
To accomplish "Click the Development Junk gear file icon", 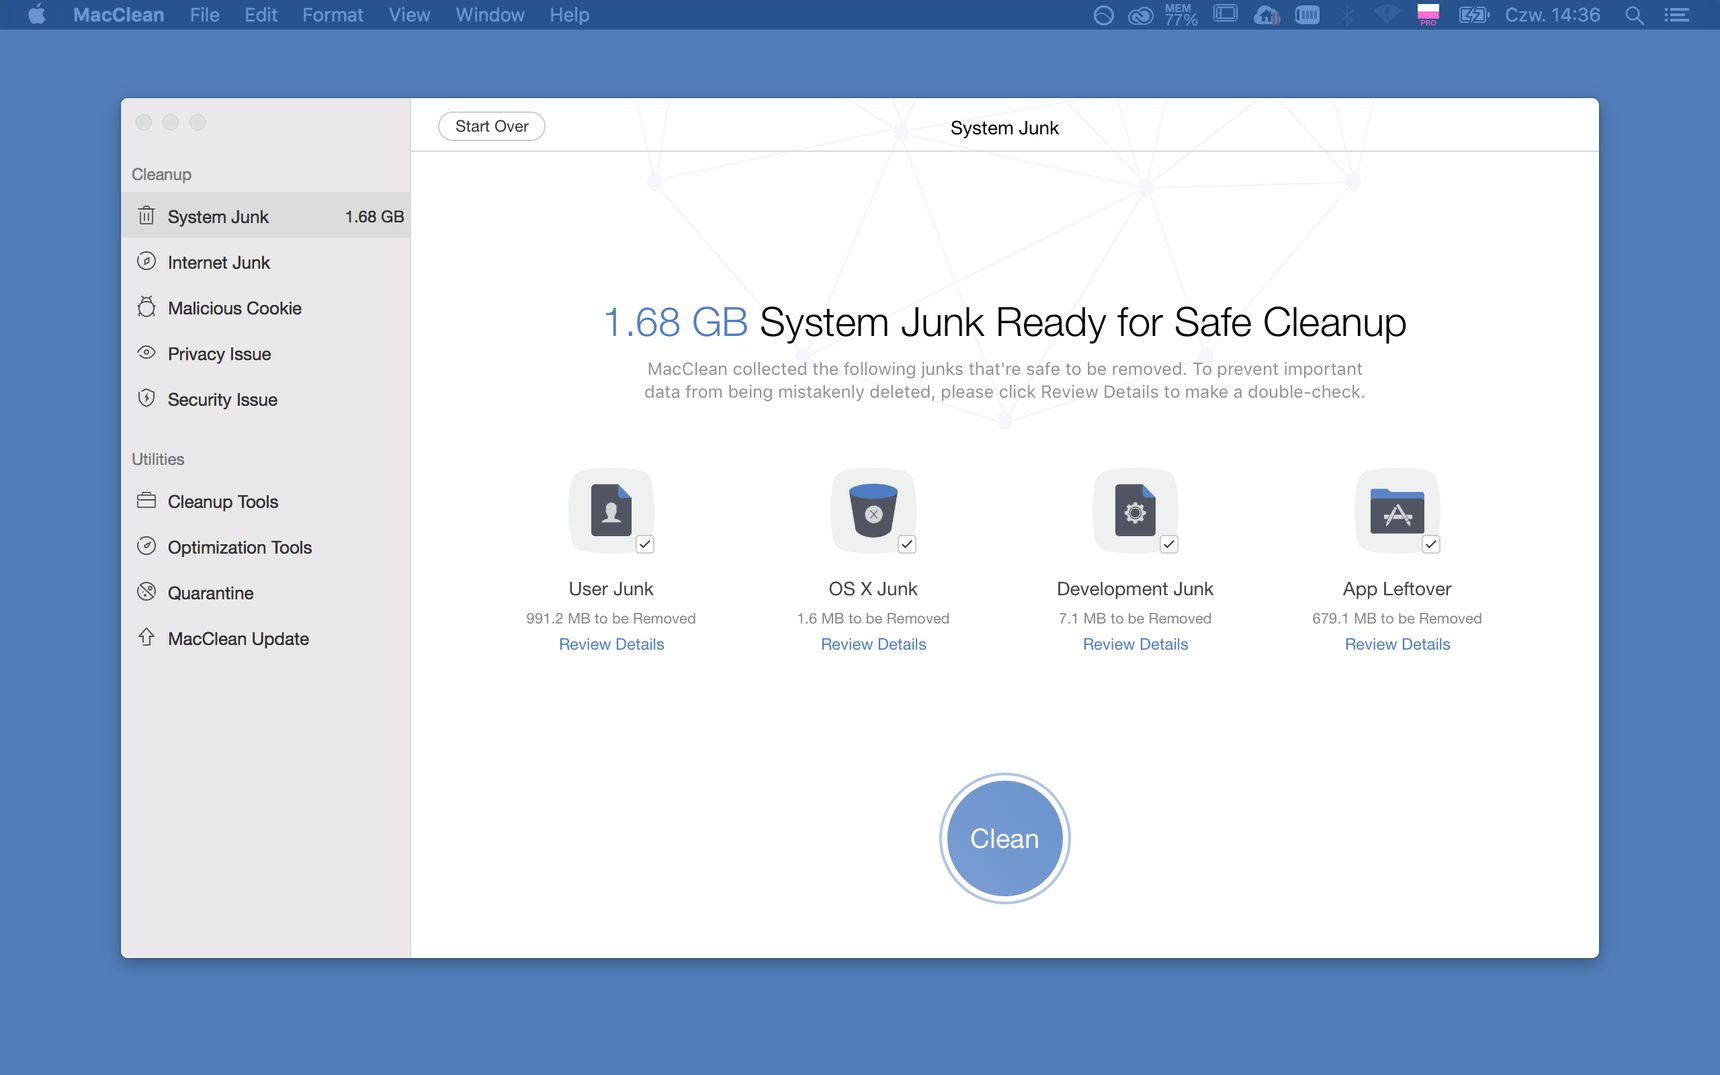I will [x=1135, y=510].
